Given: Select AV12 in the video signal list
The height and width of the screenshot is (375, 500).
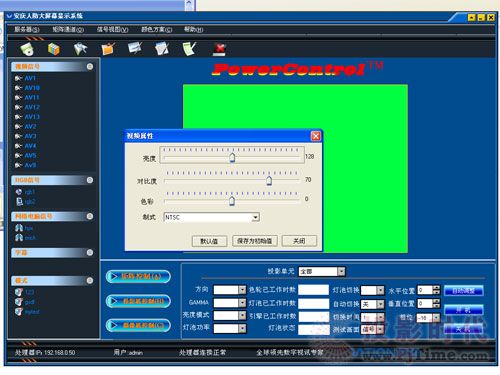Looking at the screenshot, I should [32, 107].
